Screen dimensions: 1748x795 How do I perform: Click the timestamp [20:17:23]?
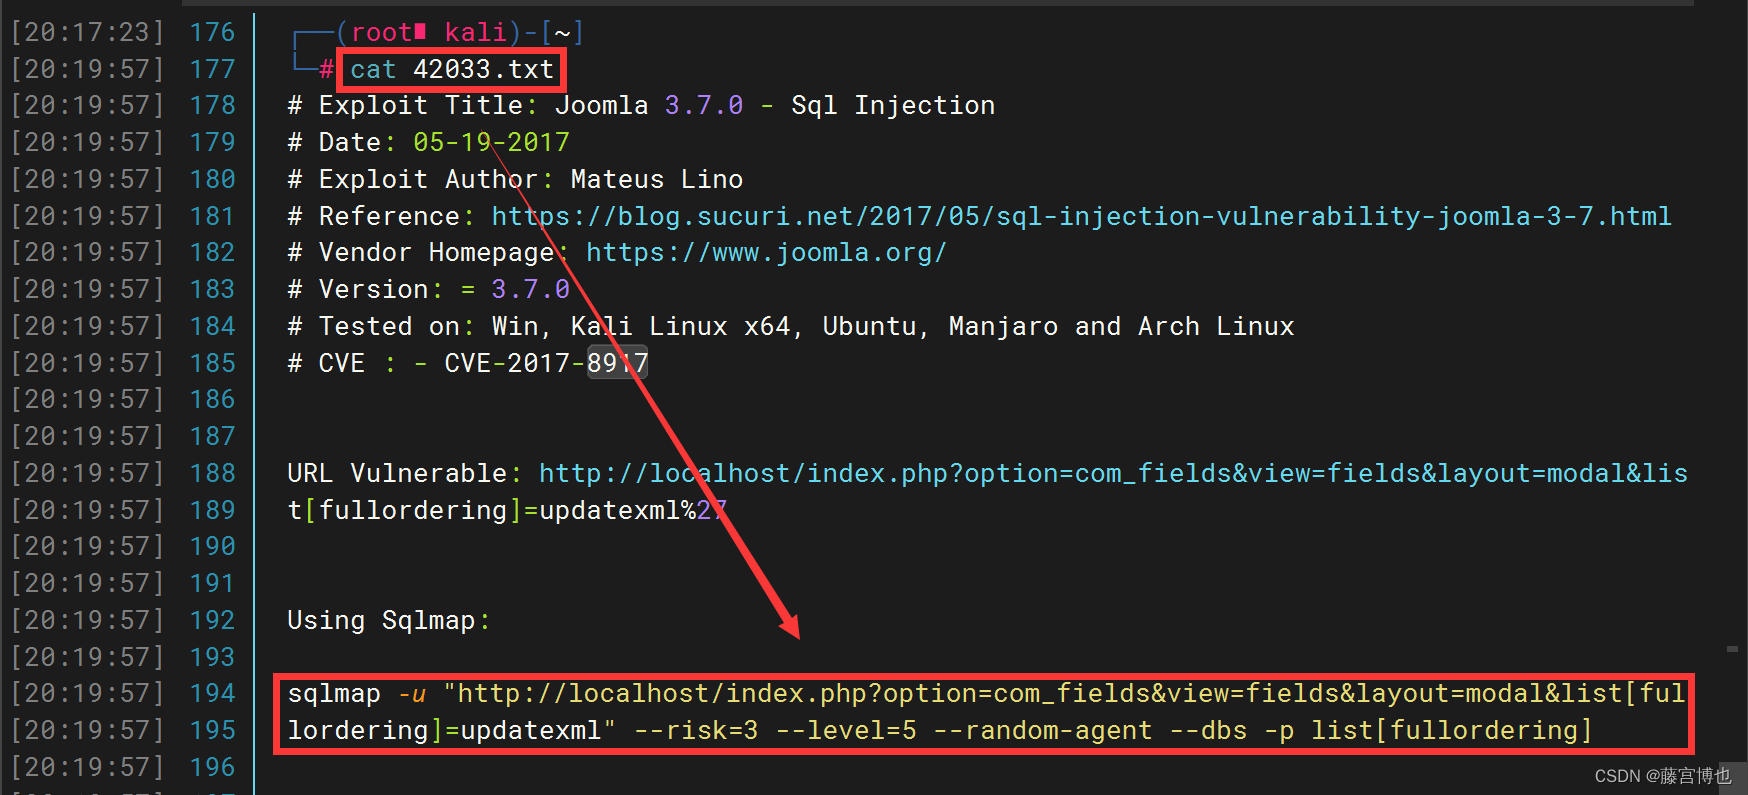(x=87, y=32)
